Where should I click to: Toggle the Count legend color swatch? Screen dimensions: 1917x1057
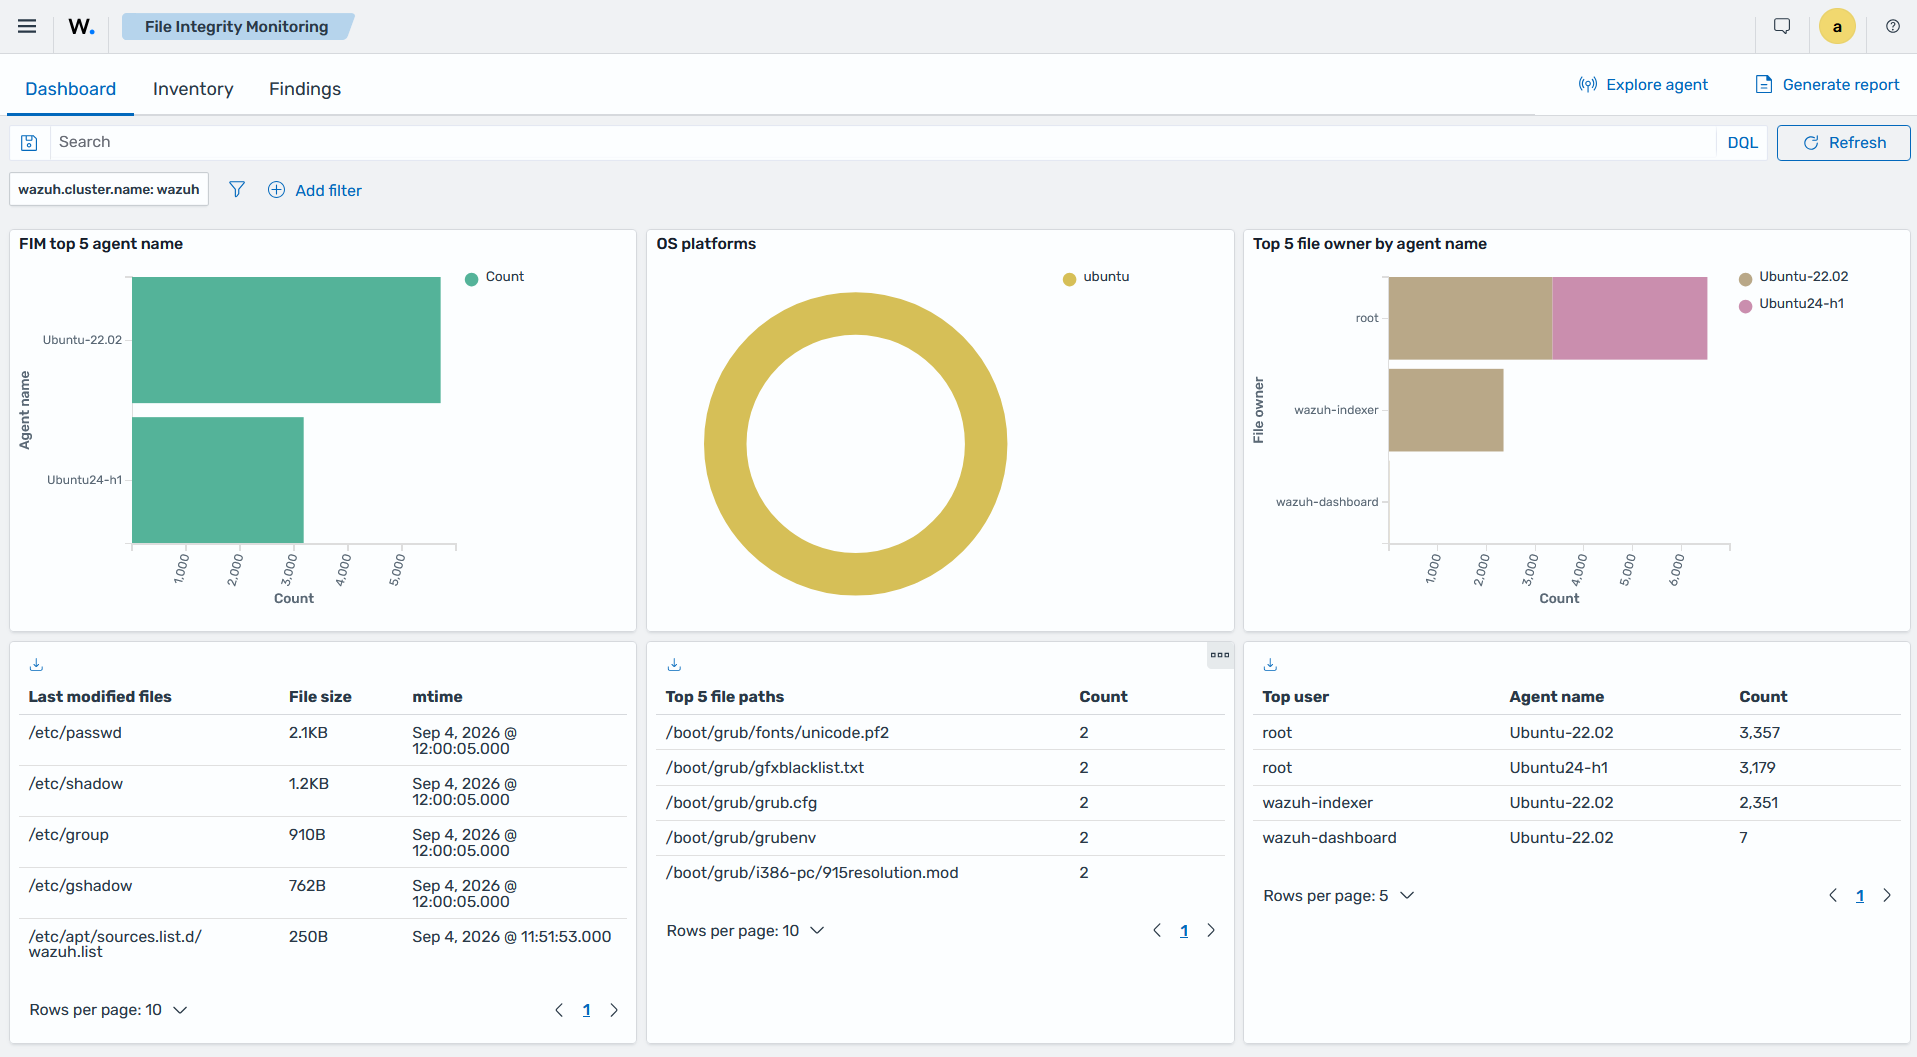(x=472, y=279)
